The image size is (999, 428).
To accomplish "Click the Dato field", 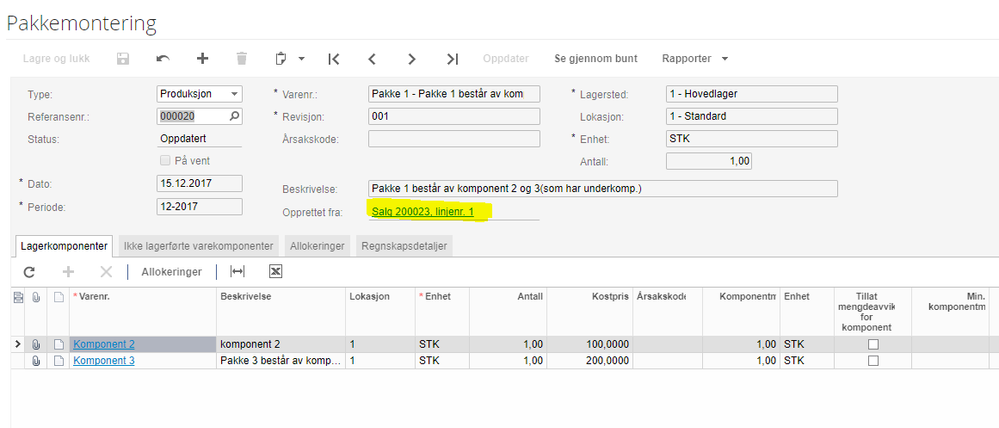I will pyautogui.click(x=199, y=183).
